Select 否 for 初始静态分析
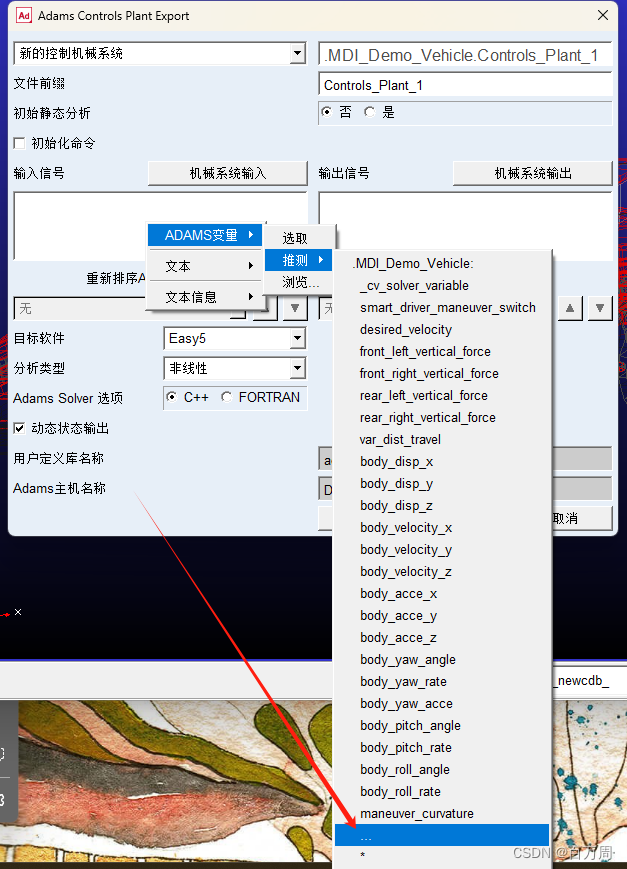The height and width of the screenshot is (869, 627). (x=327, y=112)
